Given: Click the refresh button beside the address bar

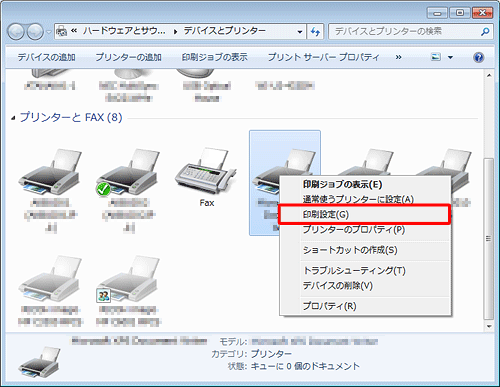Looking at the screenshot, I should click(315, 32).
